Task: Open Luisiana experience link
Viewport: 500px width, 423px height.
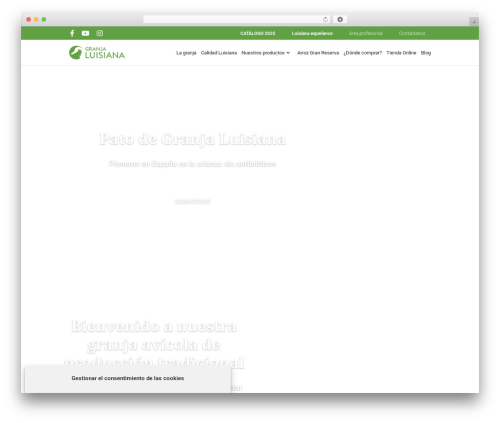Action: tap(312, 33)
